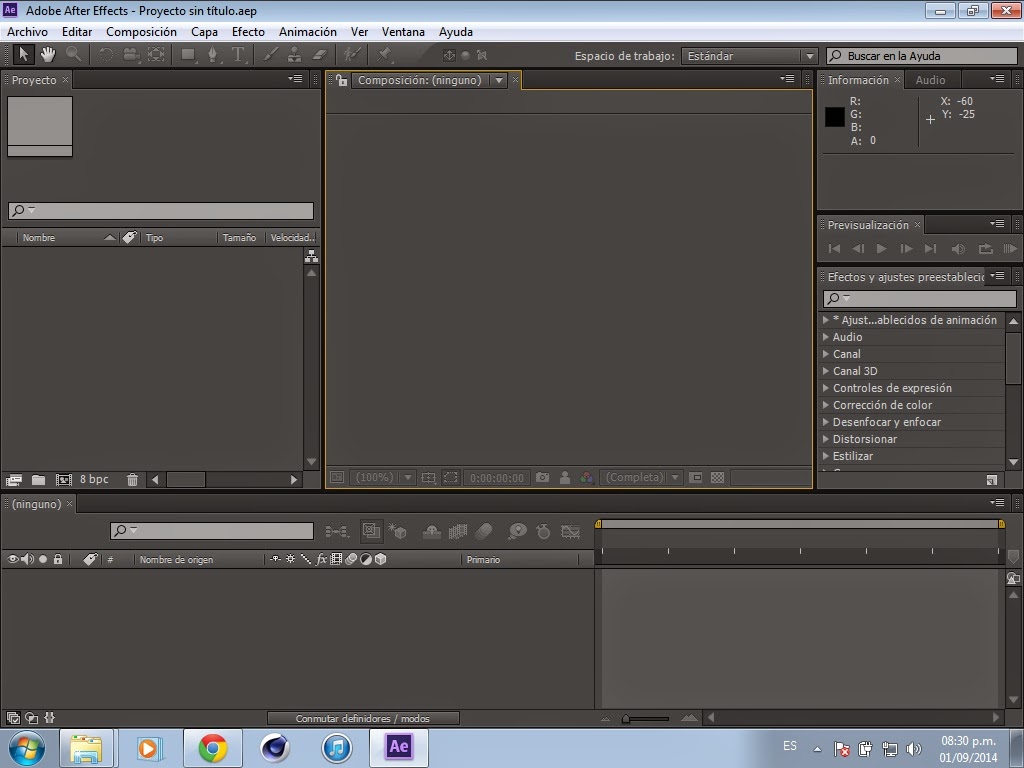This screenshot has height=768, width=1024.
Task: Switch to the Audio panel tab
Action: pos(930,80)
